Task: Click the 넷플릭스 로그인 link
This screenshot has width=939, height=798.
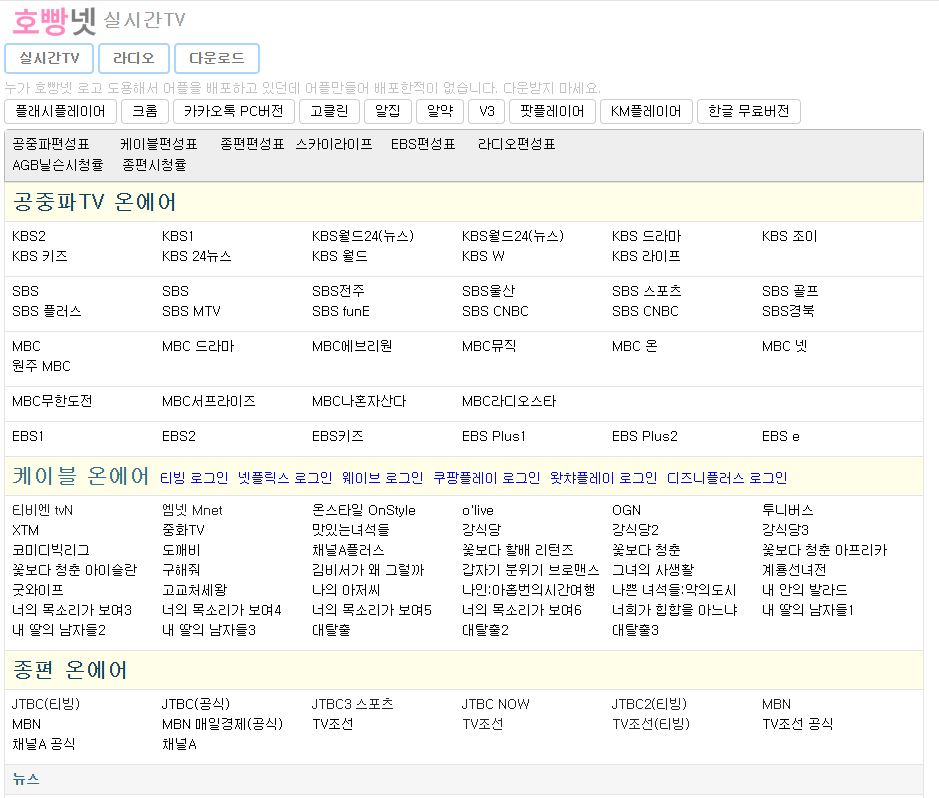Action: click(x=284, y=478)
